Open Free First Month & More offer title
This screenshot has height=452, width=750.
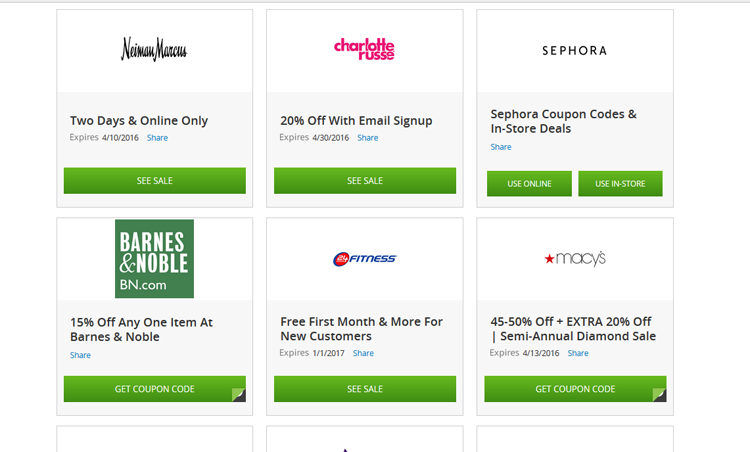362,329
